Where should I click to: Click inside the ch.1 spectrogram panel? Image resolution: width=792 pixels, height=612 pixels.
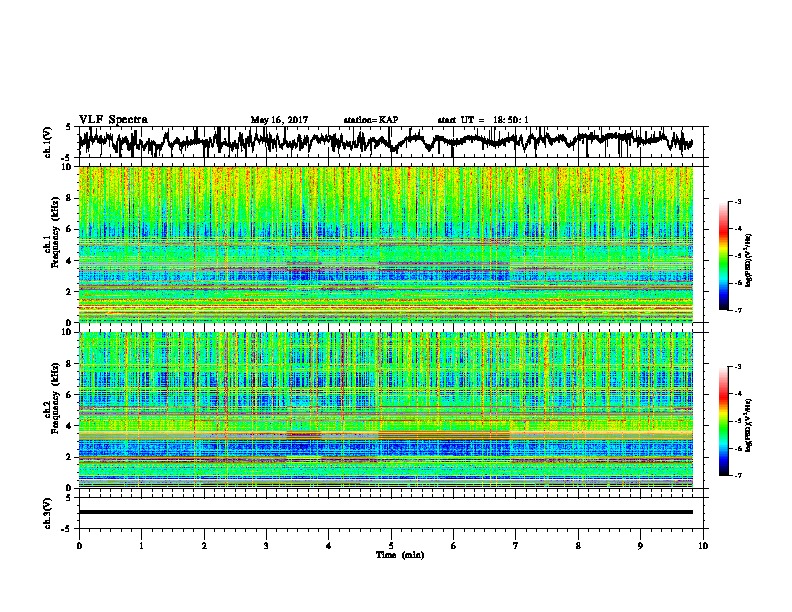click(385, 244)
